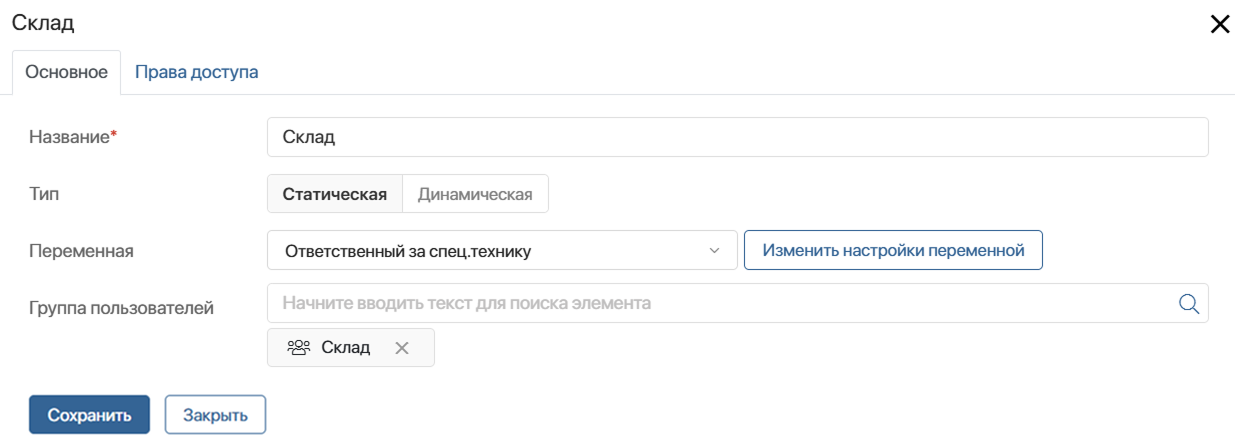1235x439 pixels.
Task: Click the Тип field label
Action: (44, 194)
